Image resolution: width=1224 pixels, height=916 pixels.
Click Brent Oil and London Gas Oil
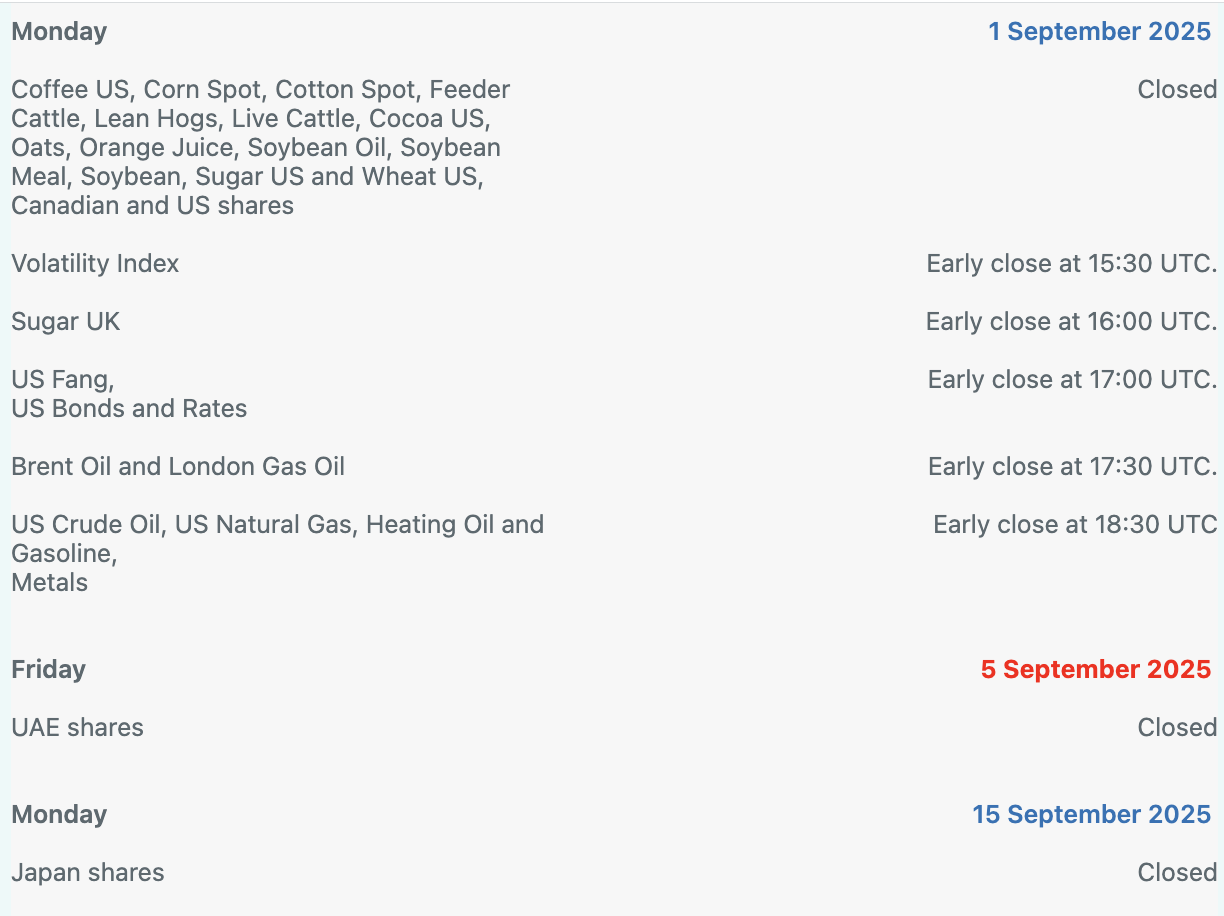[178, 467]
